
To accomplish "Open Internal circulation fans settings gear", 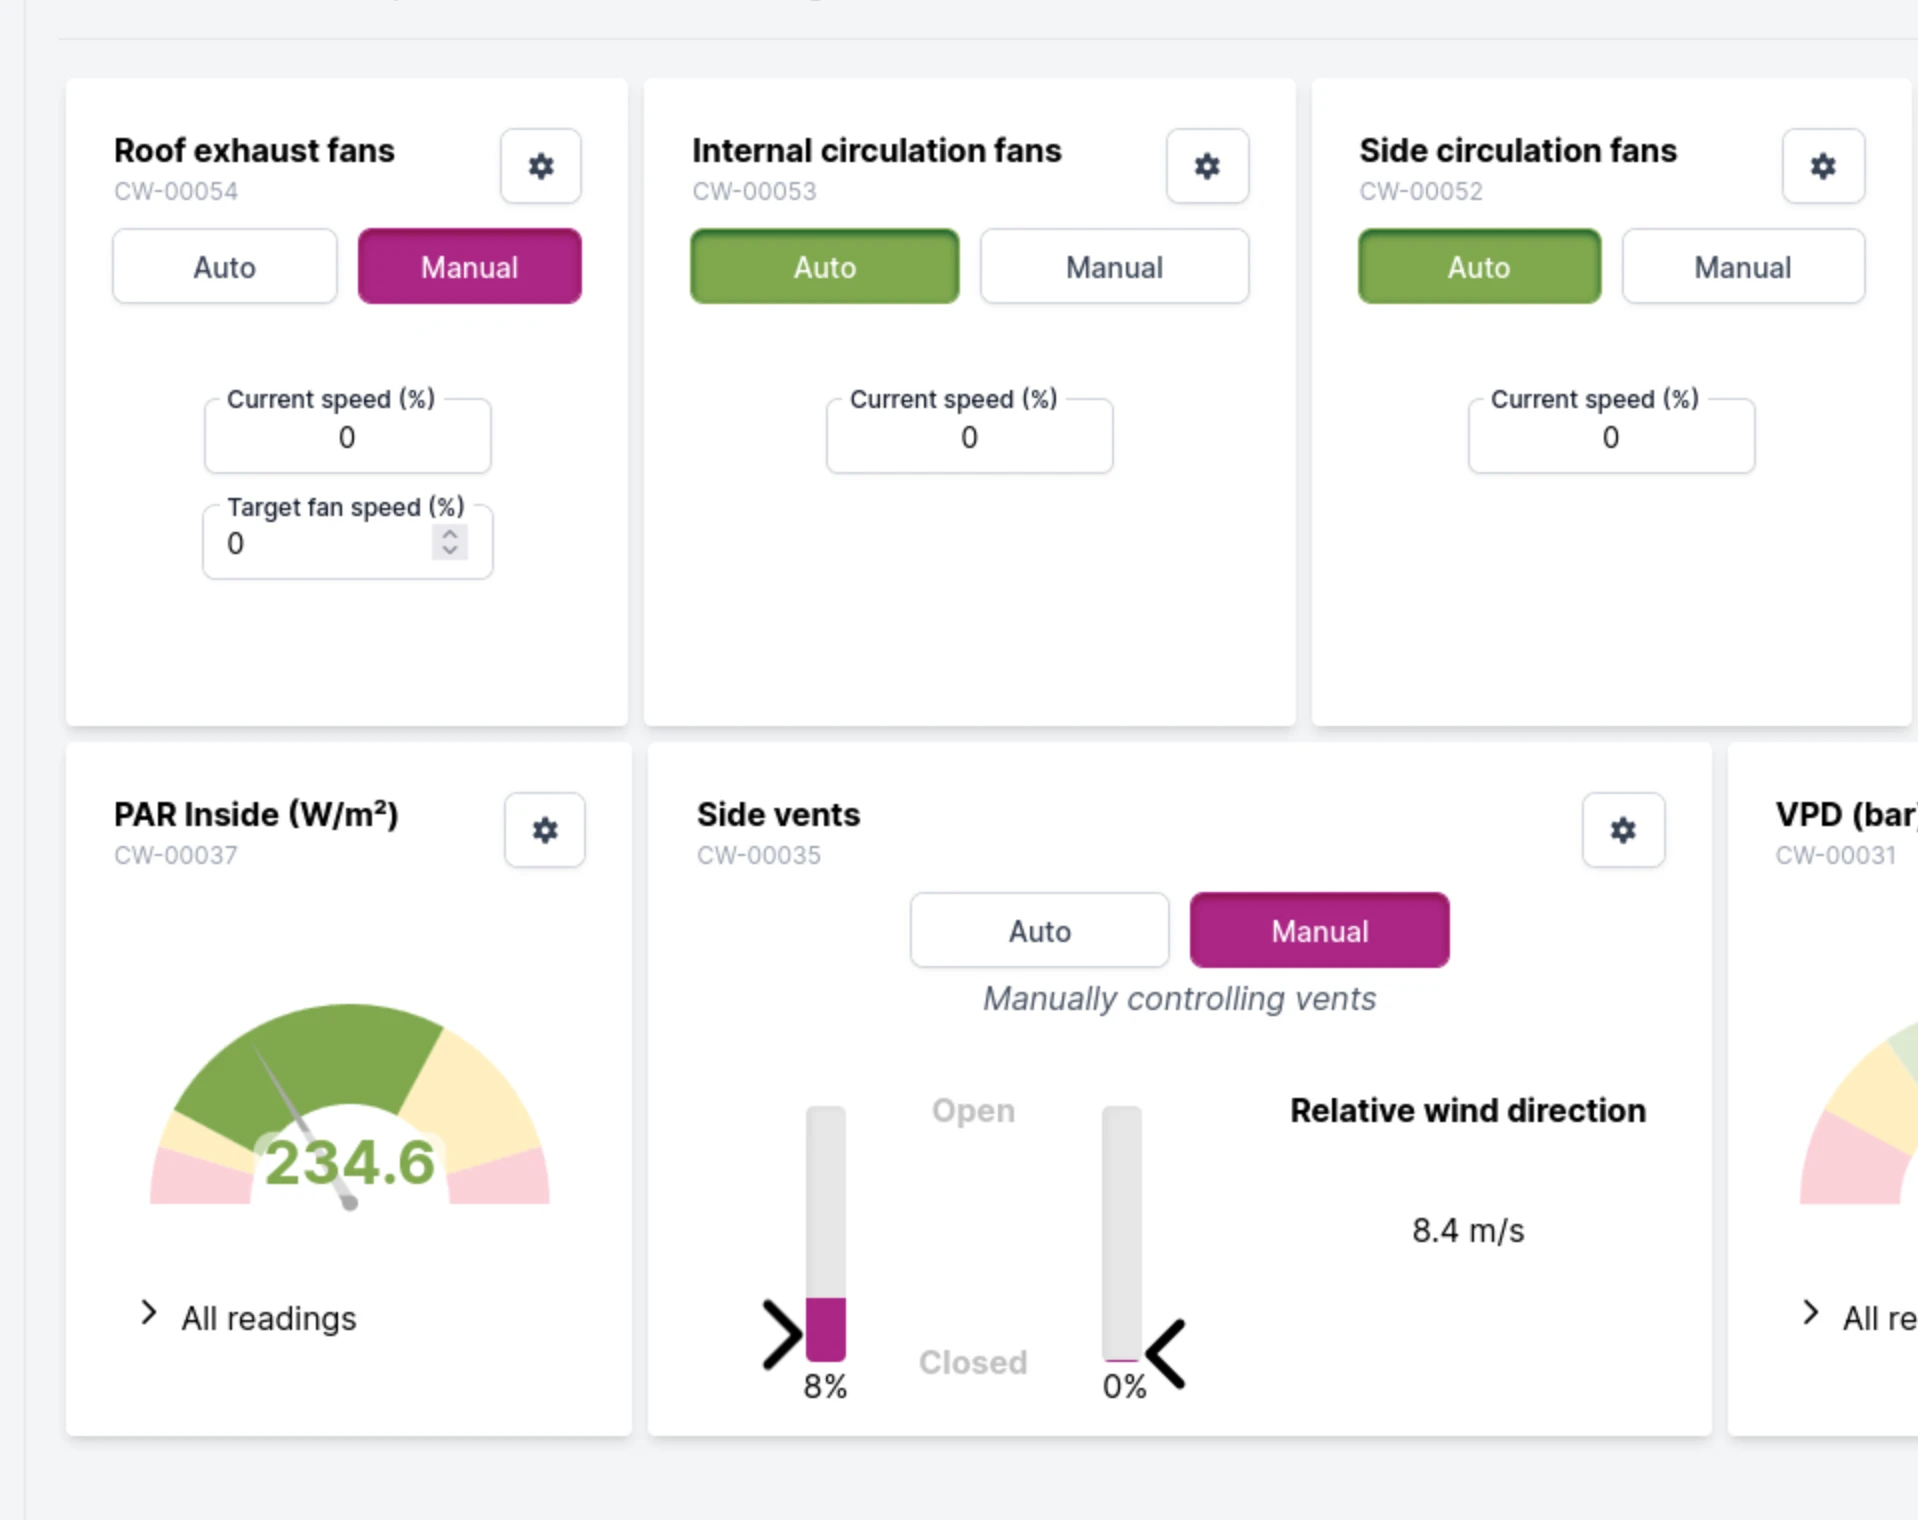I will (x=1207, y=166).
